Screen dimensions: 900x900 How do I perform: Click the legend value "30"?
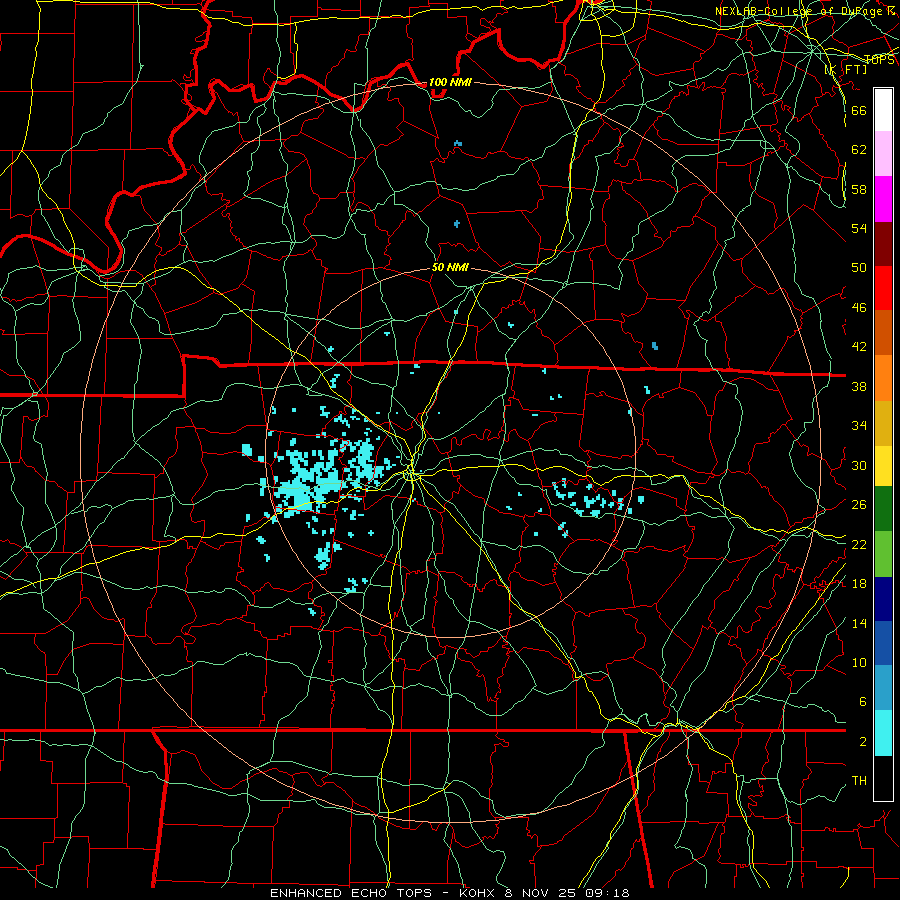[859, 465]
